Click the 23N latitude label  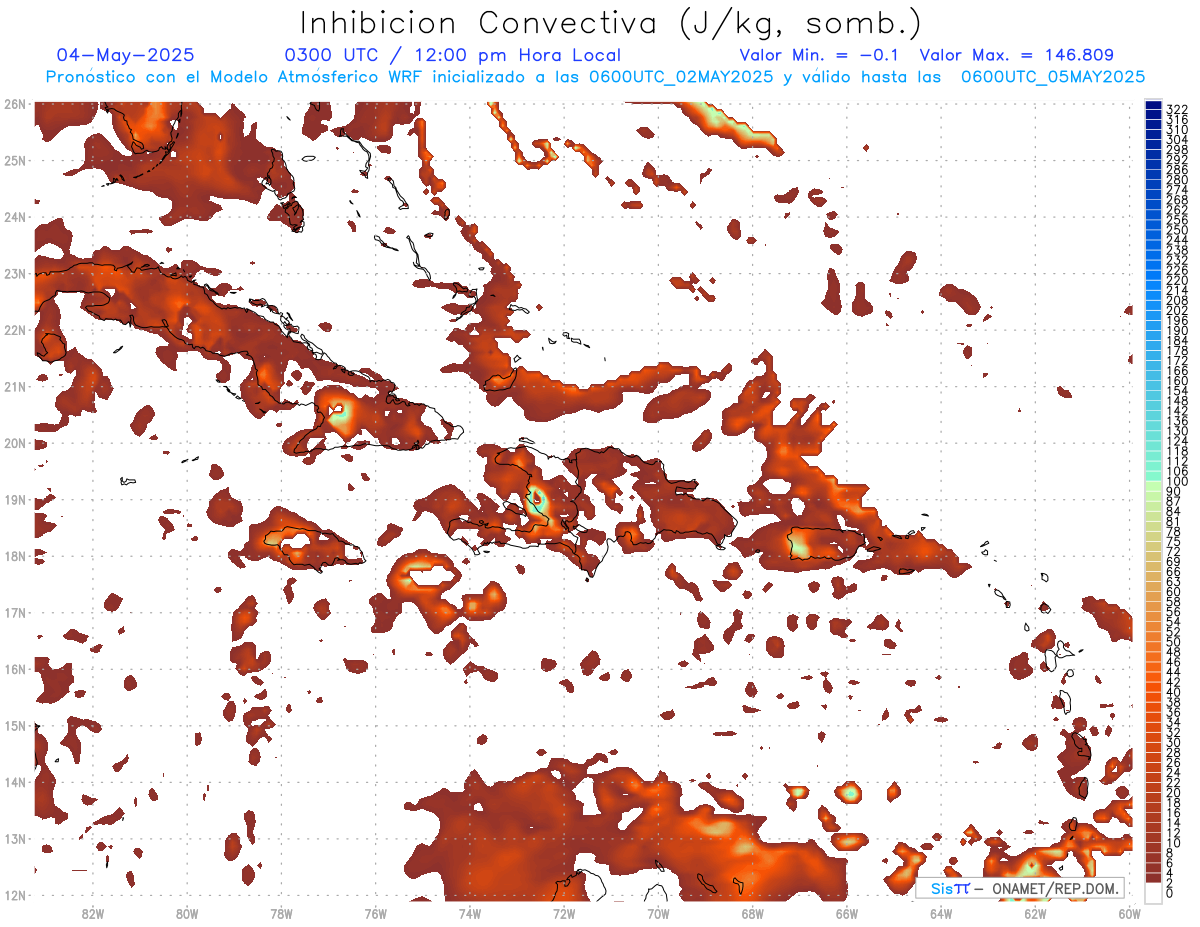[14, 273]
